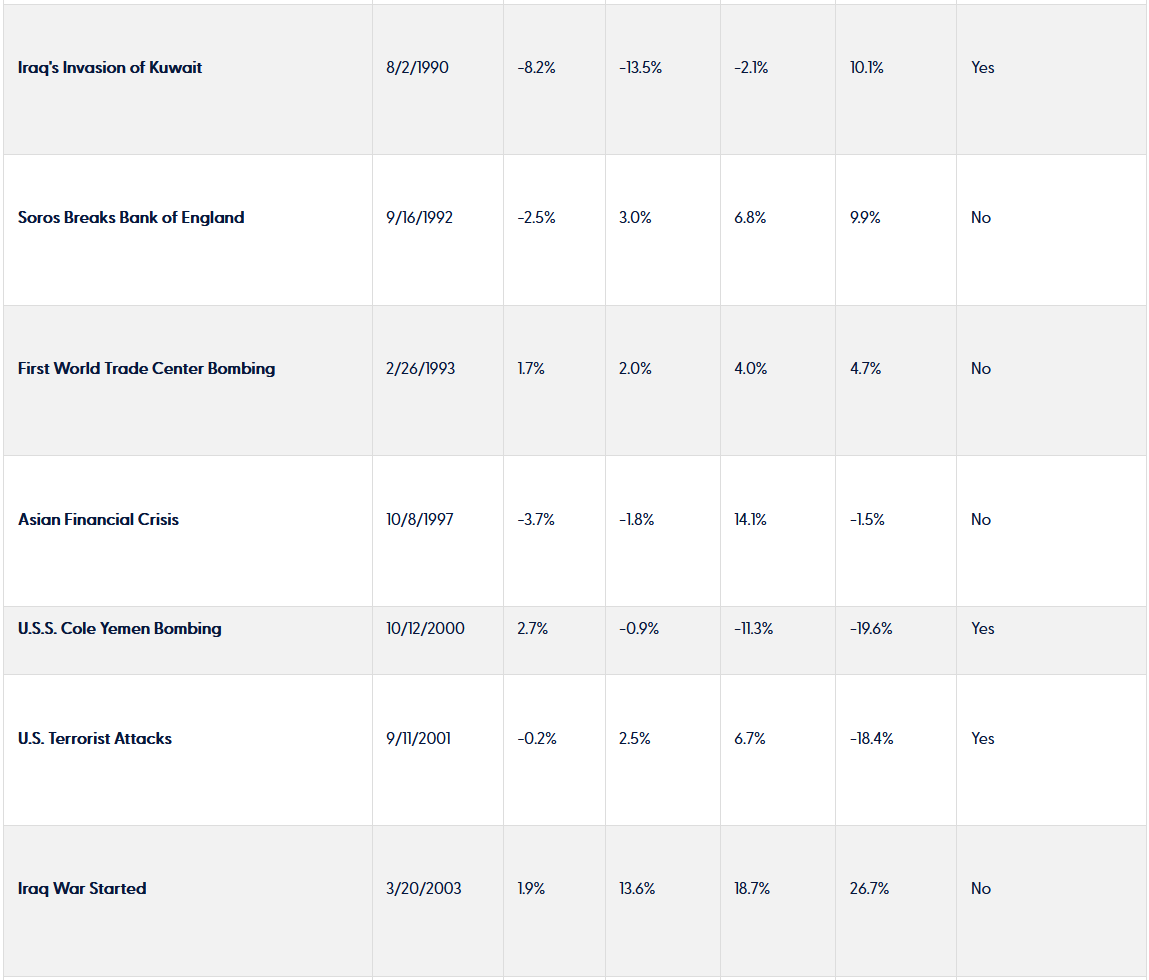Select the 3/20/2003 date cell
Viewport: 1149px width, 980px height.
(424, 889)
